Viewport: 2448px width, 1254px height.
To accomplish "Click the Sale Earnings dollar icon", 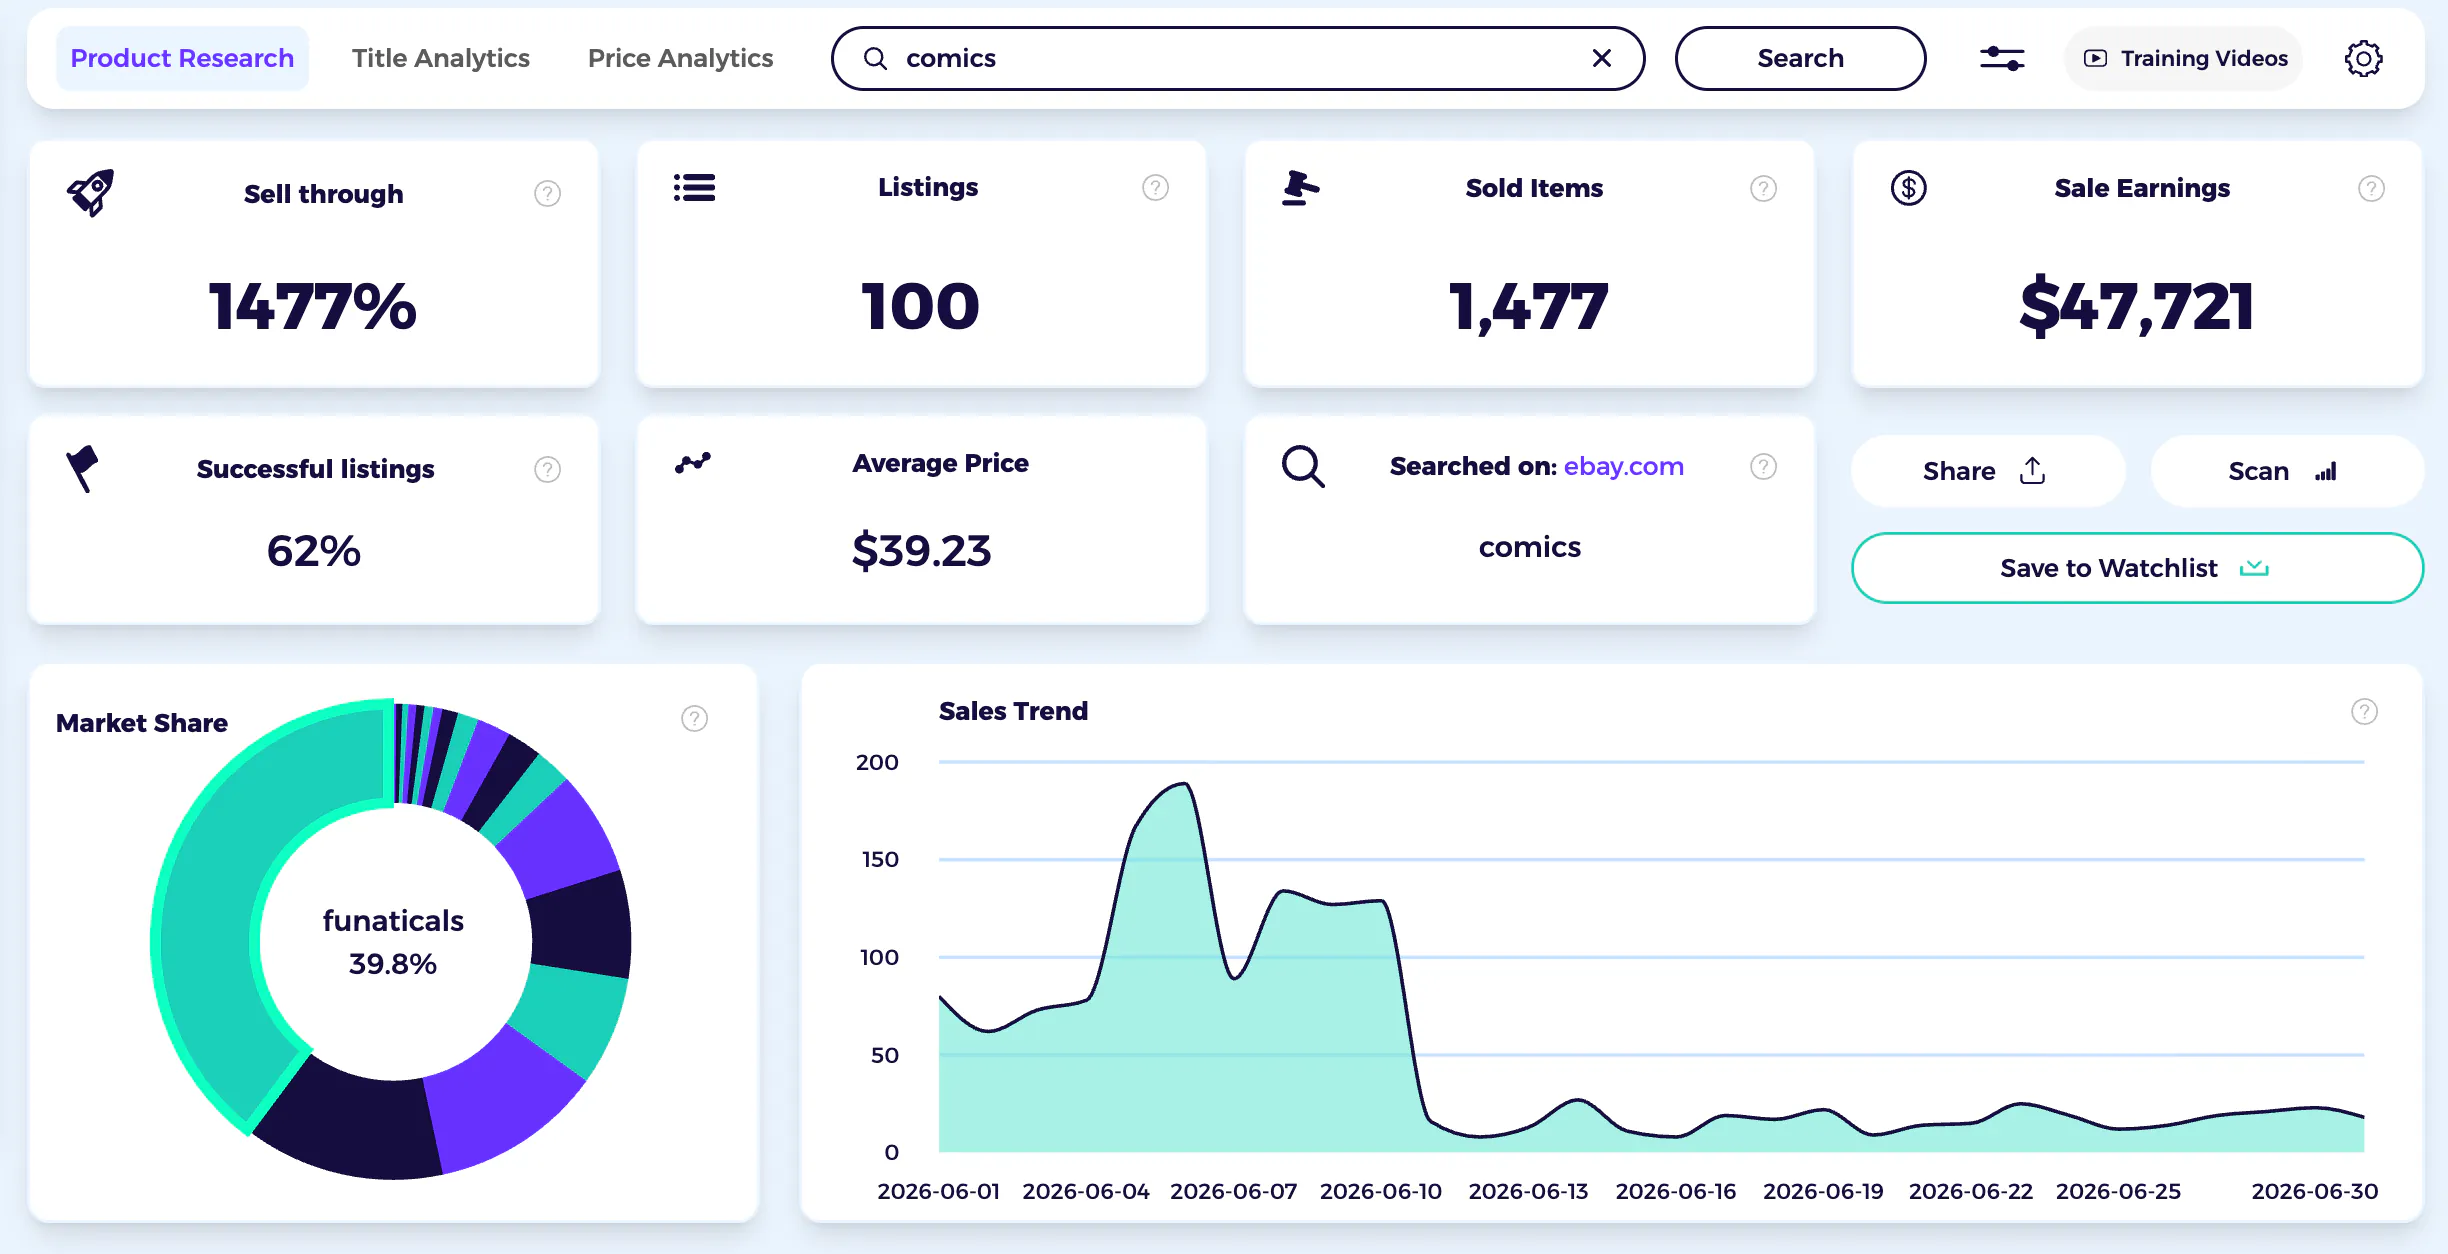I will tap(1908, 188).
